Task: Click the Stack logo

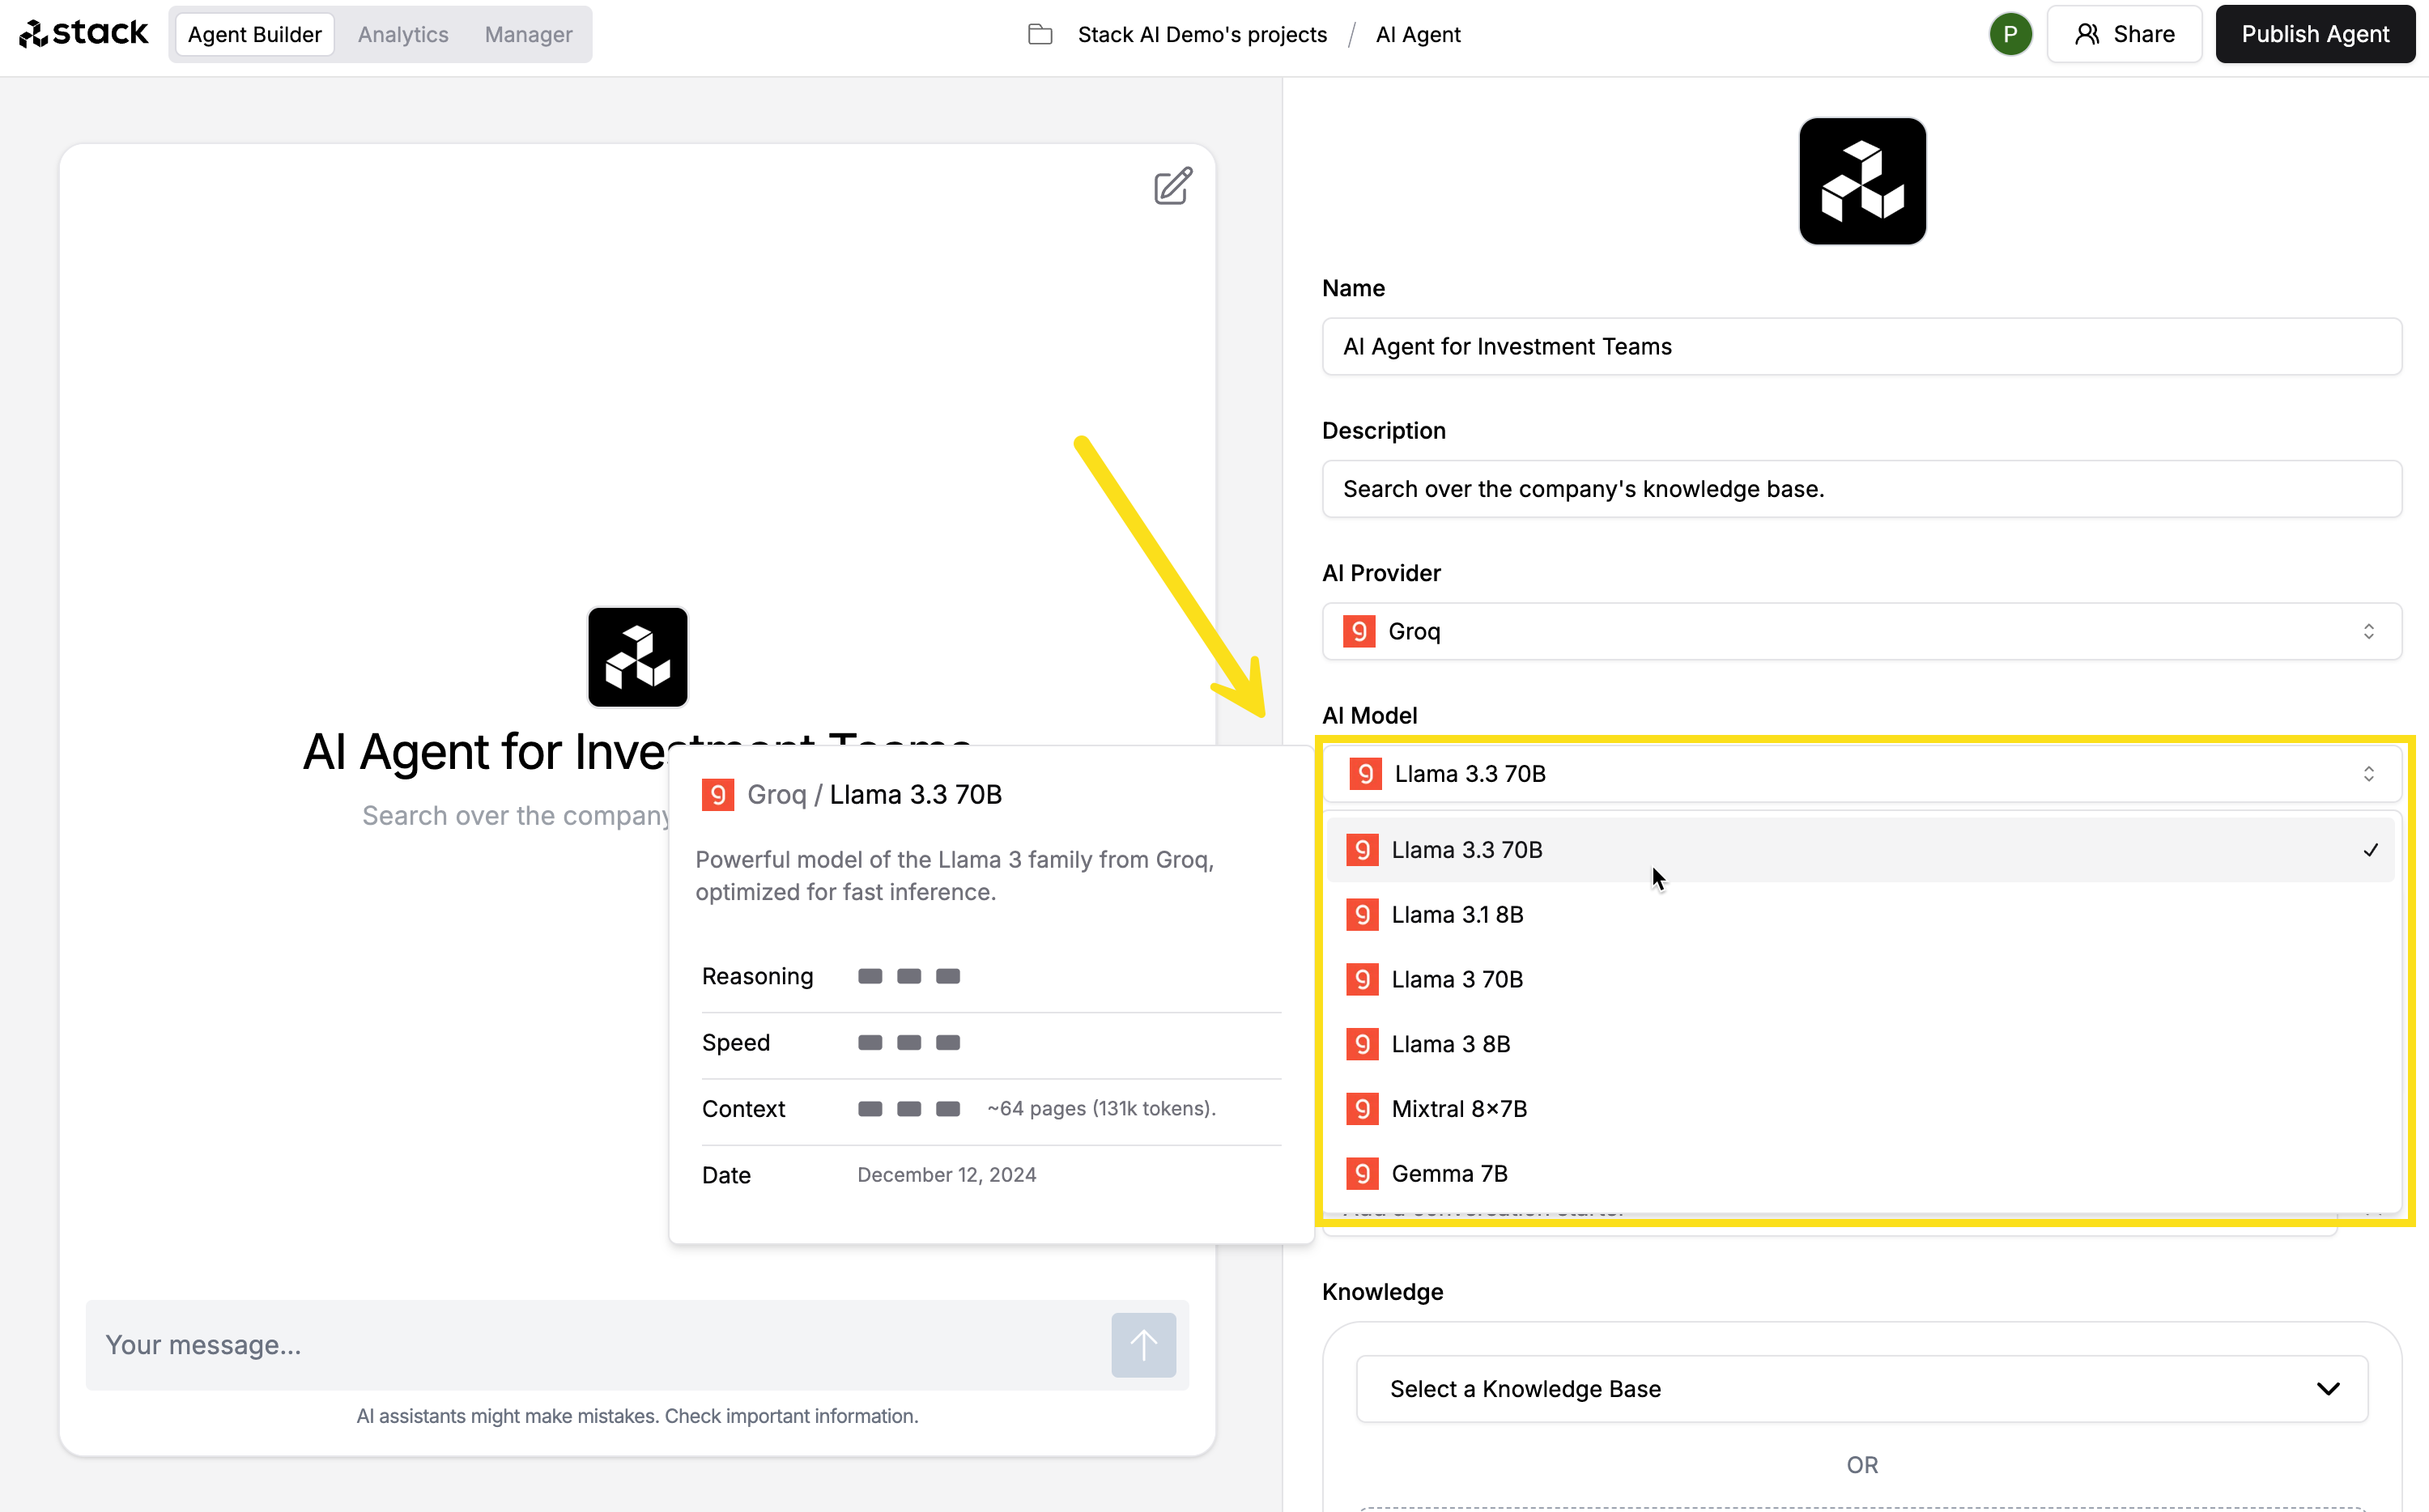Action: tap(83, 33)
